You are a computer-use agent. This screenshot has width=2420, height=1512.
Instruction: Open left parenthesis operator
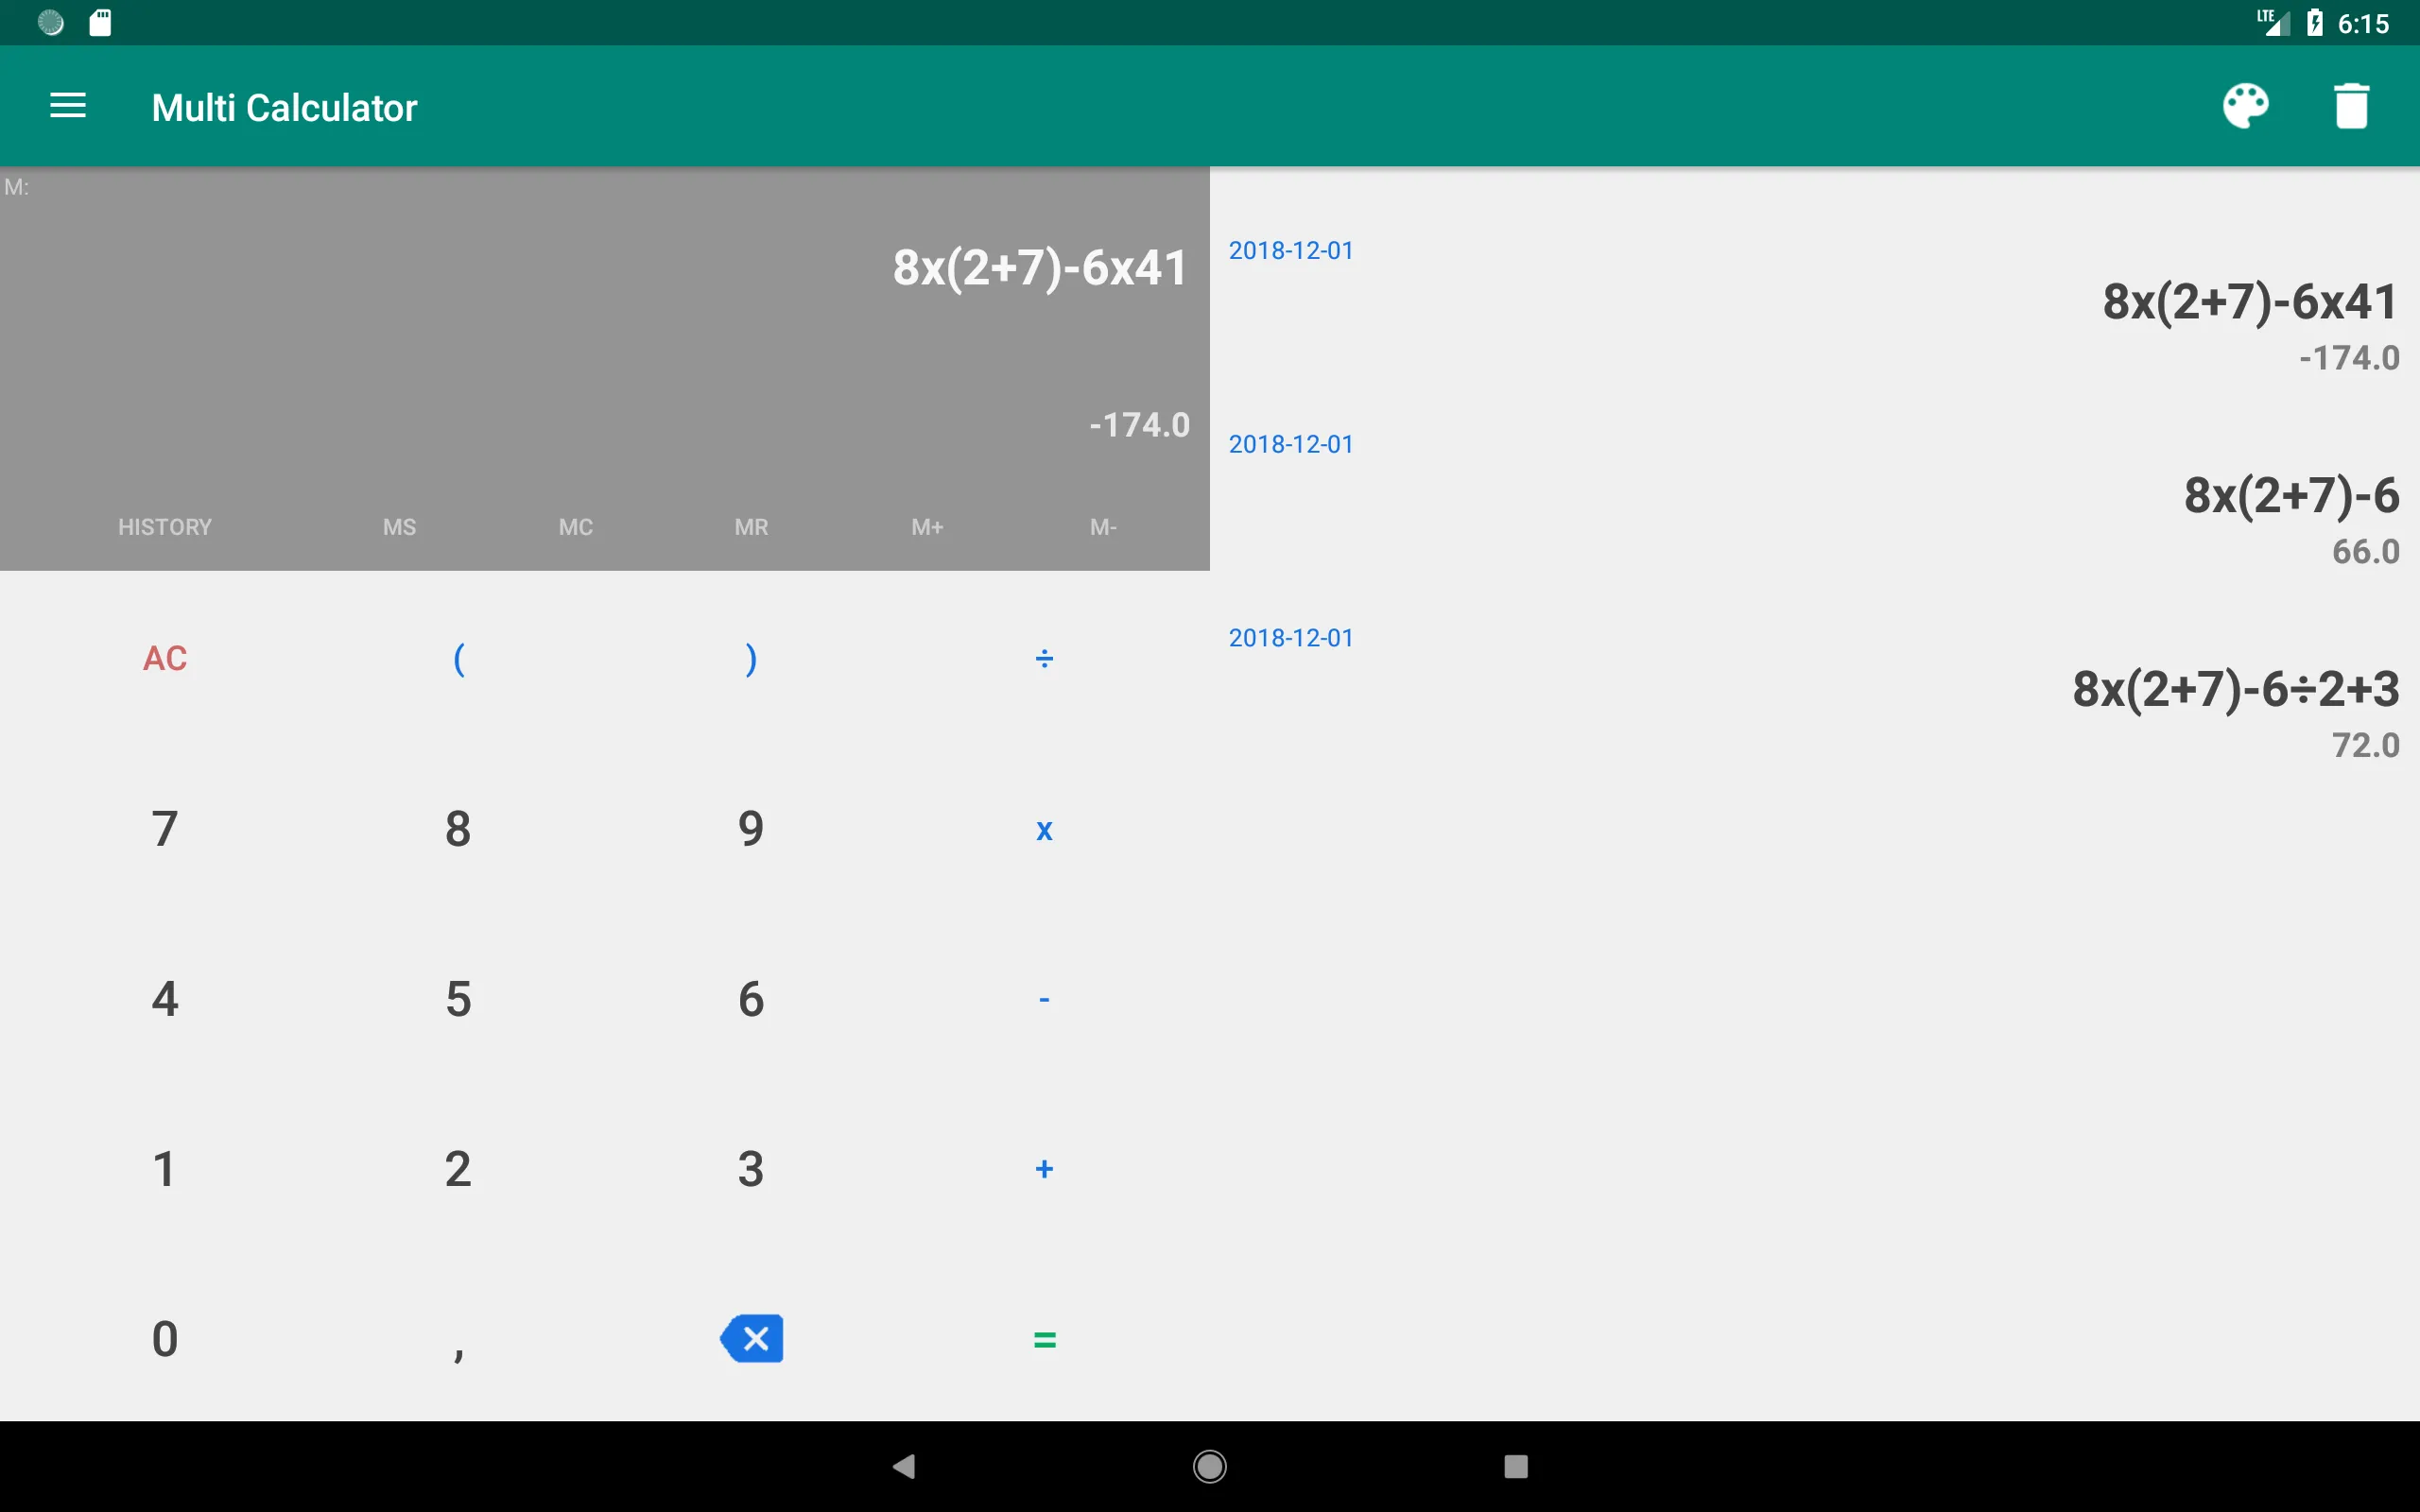(458, 659)
